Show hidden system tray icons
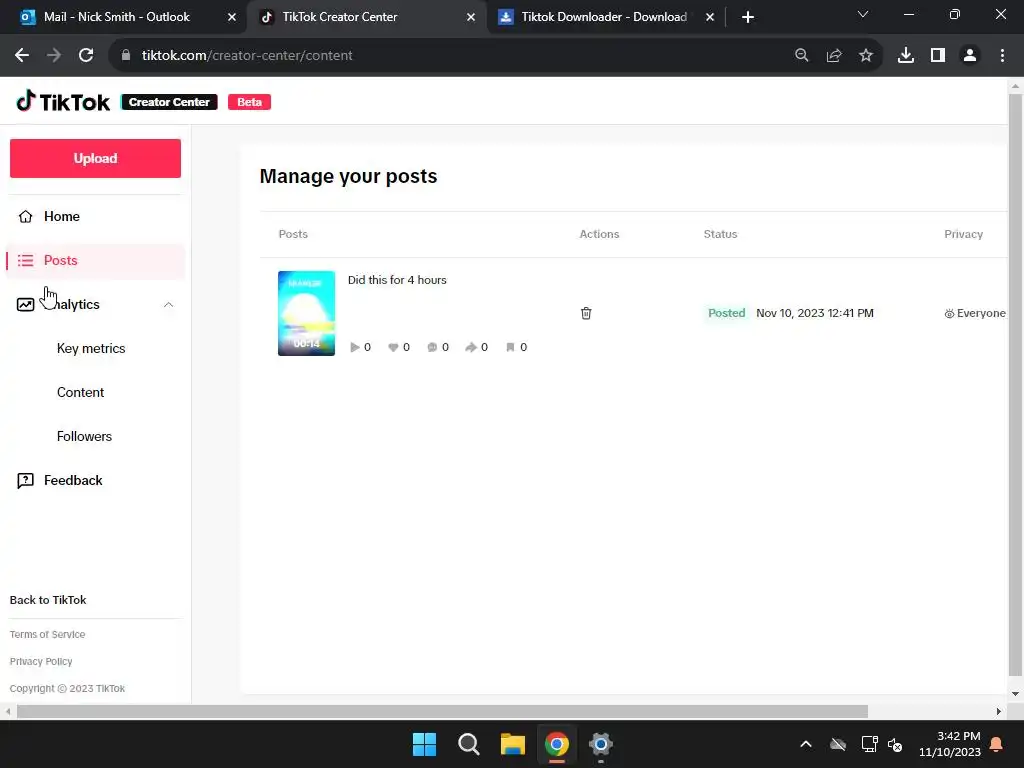 (x=806, y=744)
